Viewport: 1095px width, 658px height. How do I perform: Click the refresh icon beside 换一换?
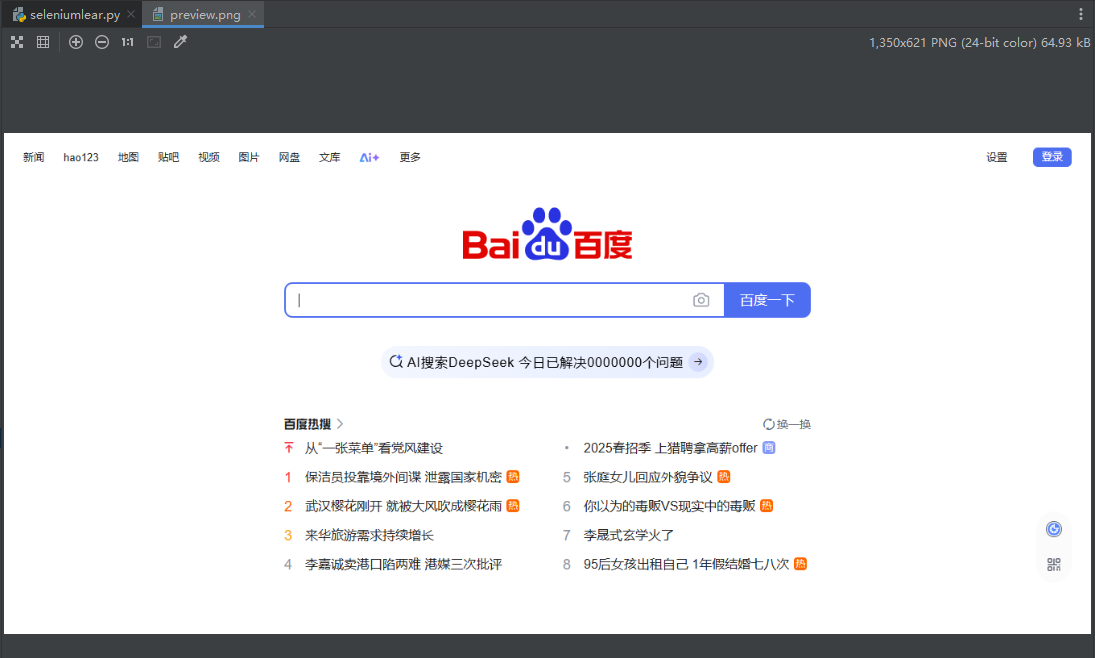click(768, 424)
